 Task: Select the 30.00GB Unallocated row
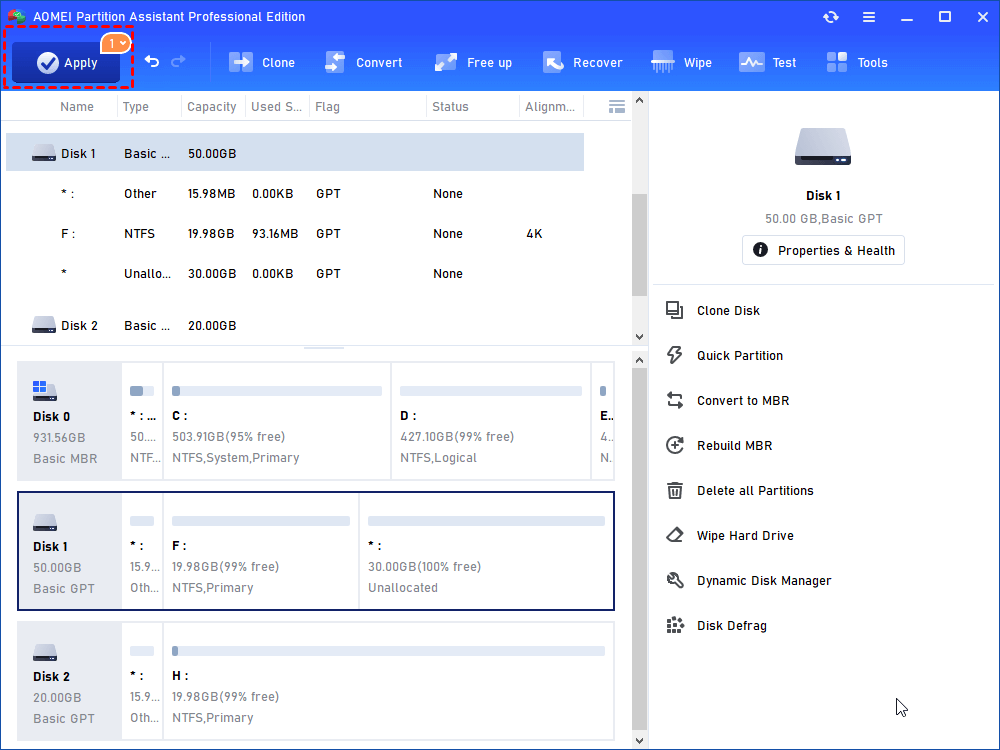pos(295,274)
